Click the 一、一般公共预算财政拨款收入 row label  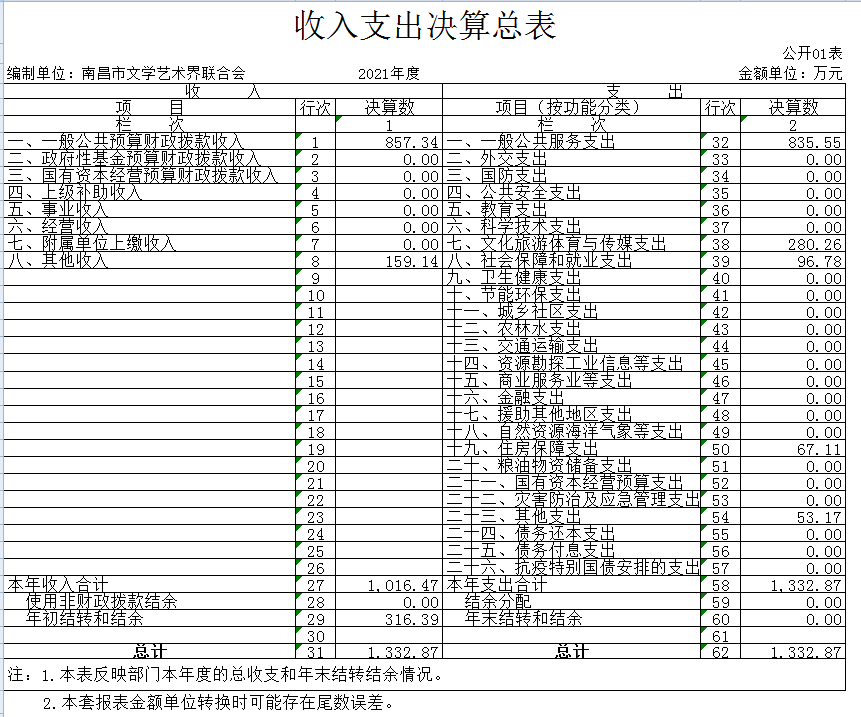coord(150,142)
